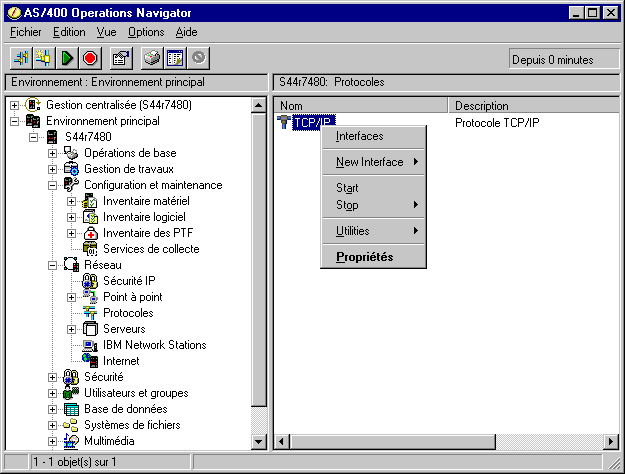This screenshot has width=625, height=474.
Task: Choose Interfaces in context menu
Action: [x=373, y=136]
